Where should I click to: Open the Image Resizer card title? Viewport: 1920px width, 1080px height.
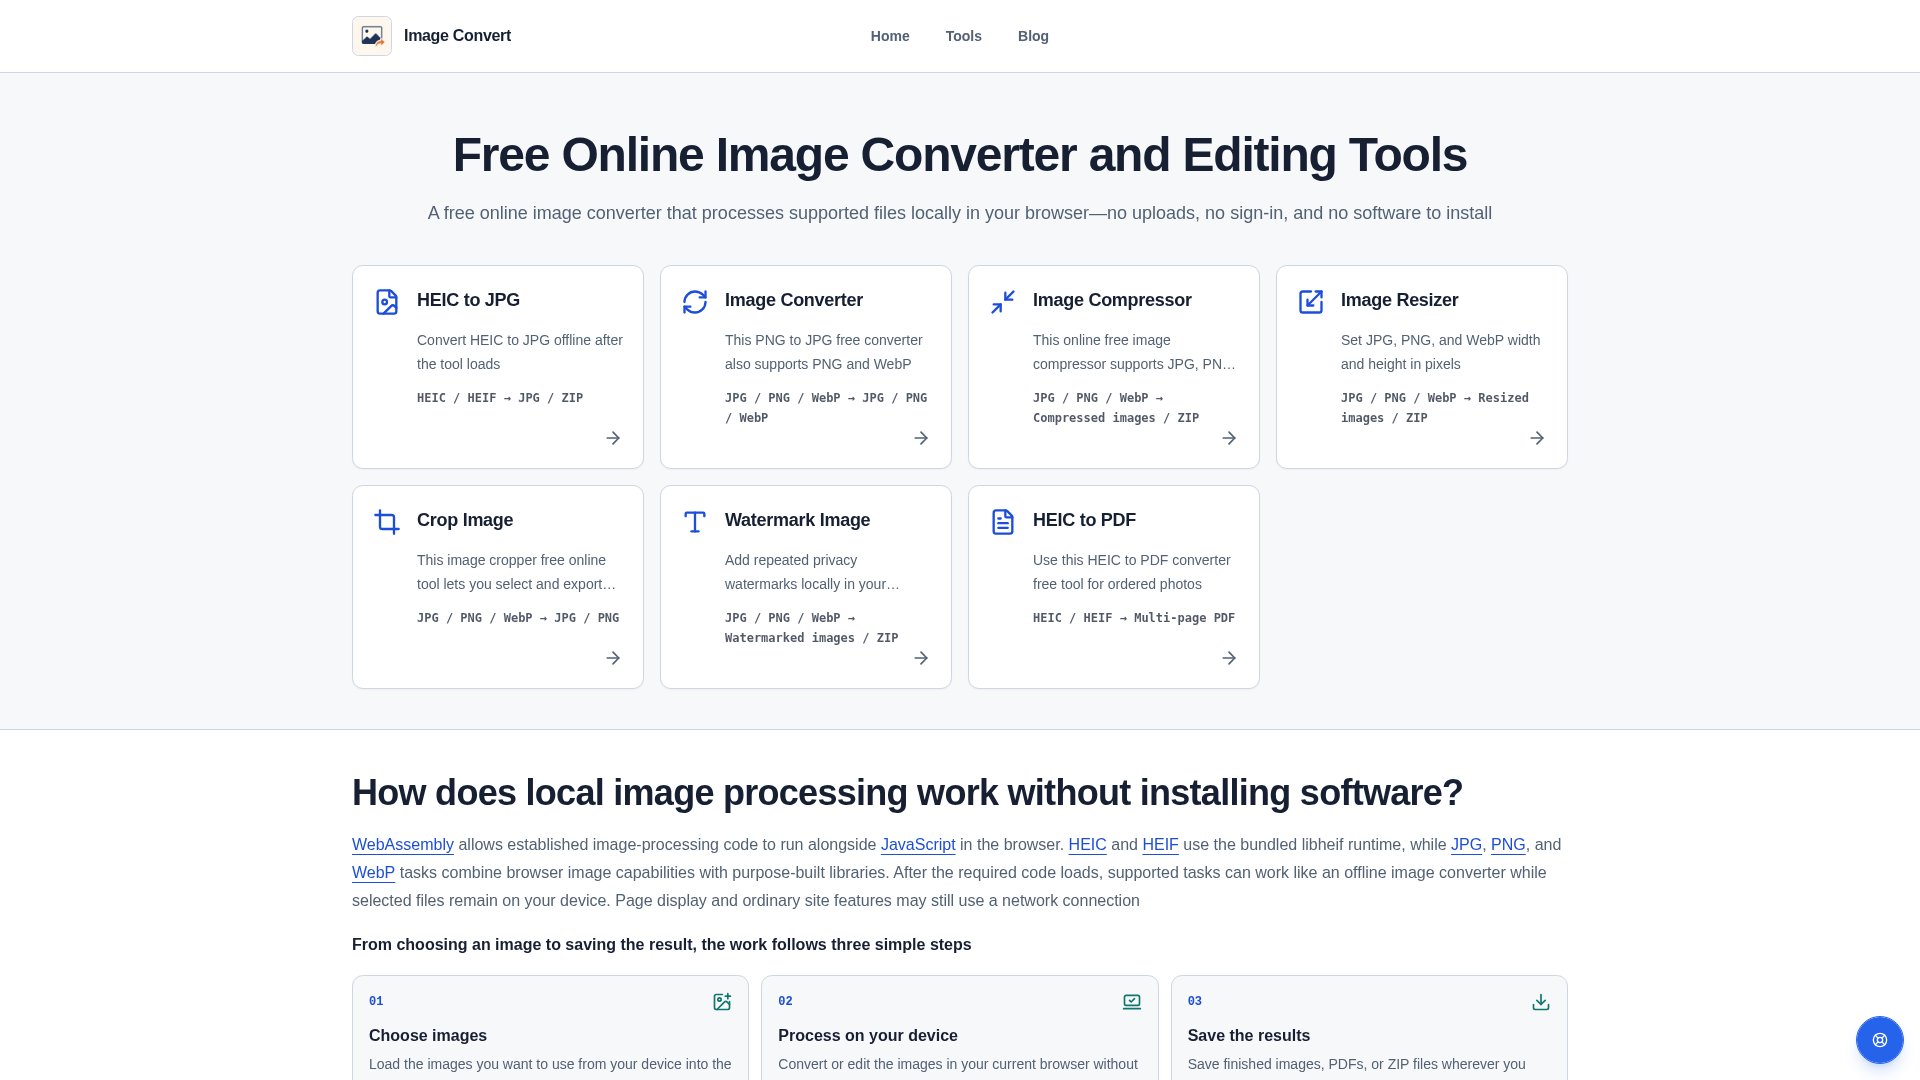pyautogui.click(x=1399, y=300)
